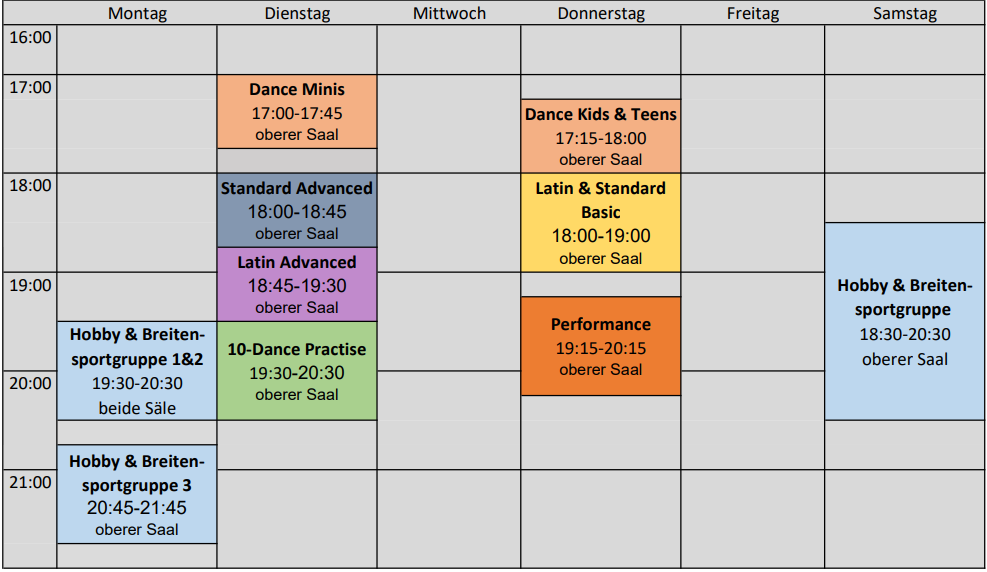Select the Donnerstag day header
Screen dimensions: 987x572
[601, 13]
